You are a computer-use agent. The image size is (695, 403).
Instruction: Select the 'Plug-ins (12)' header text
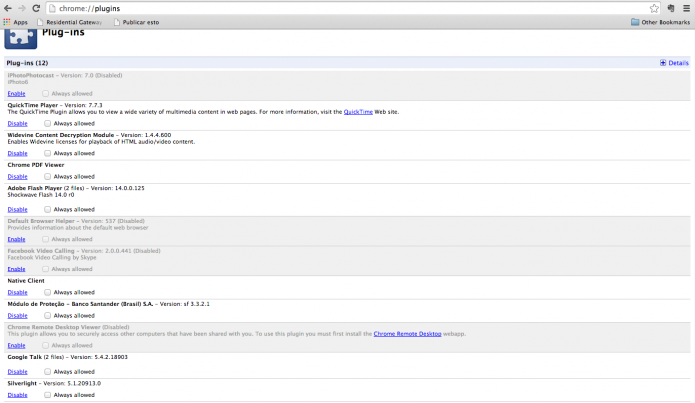pos(27,63)
